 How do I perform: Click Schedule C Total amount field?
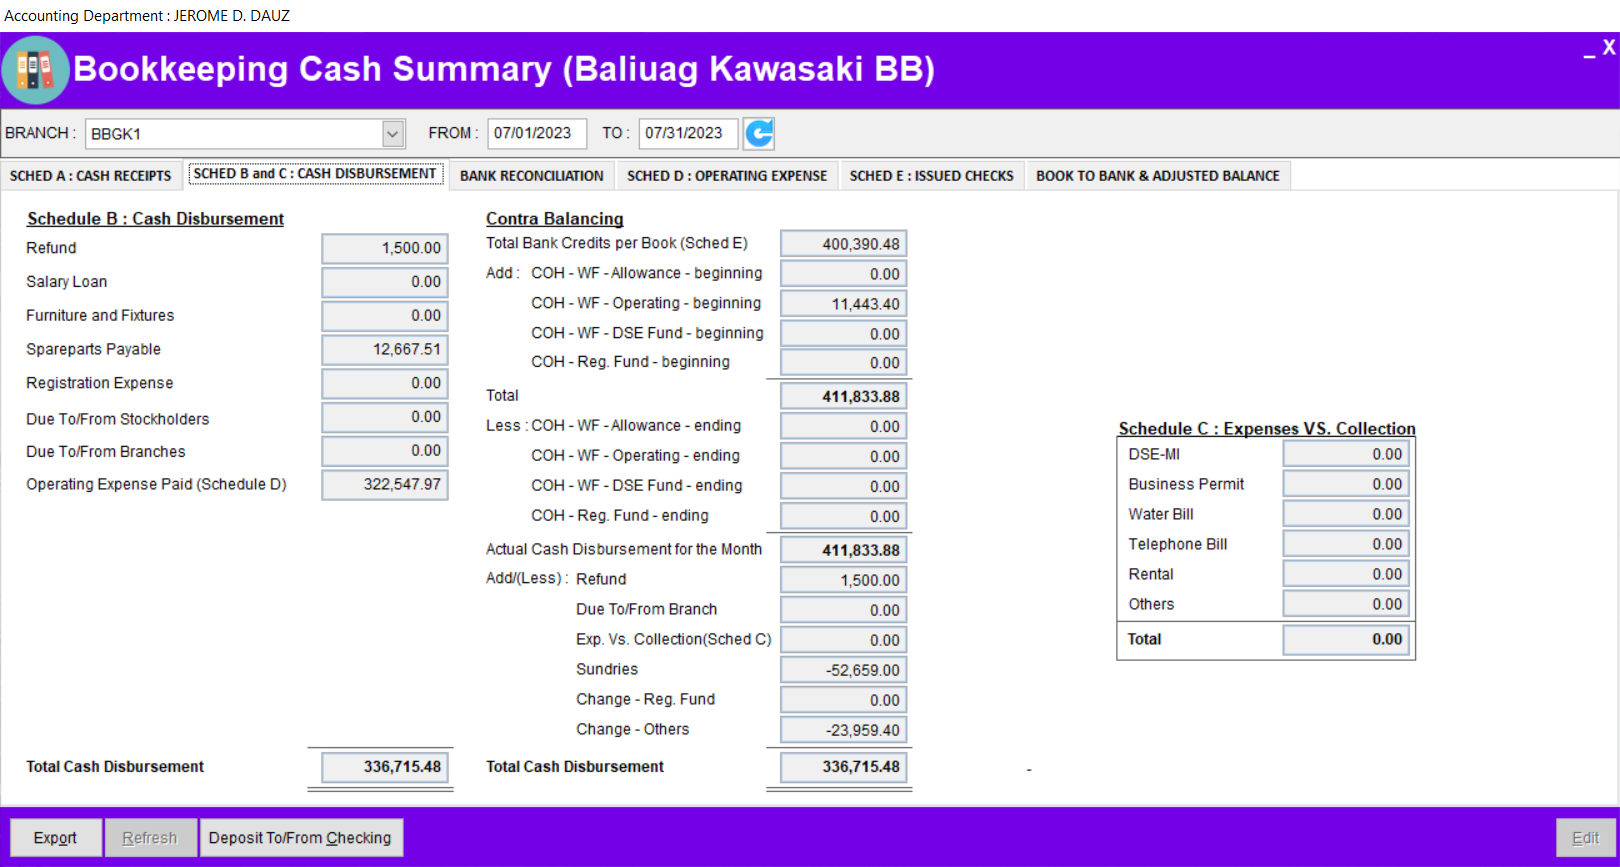[1346, 640]
